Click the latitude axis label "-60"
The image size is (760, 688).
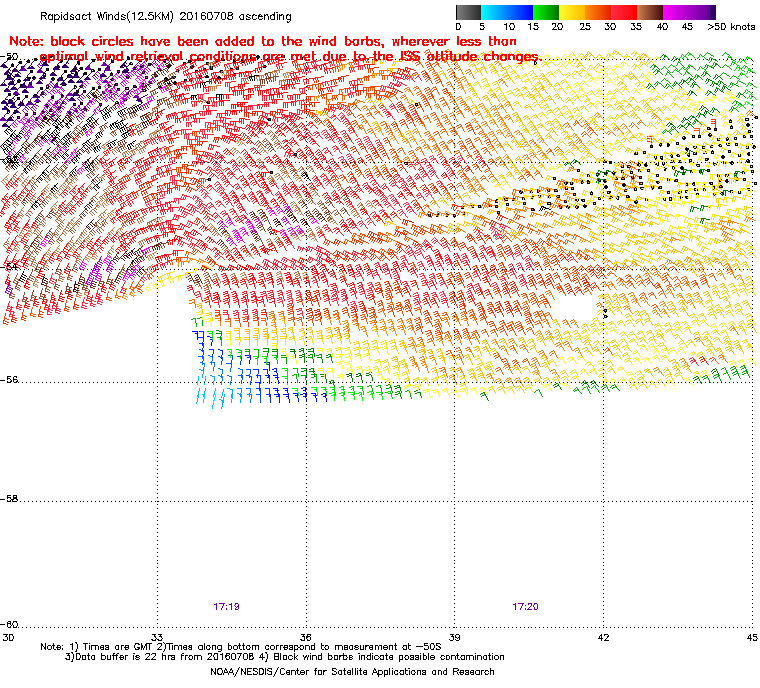pyautogui.click(x=9, y=624)
